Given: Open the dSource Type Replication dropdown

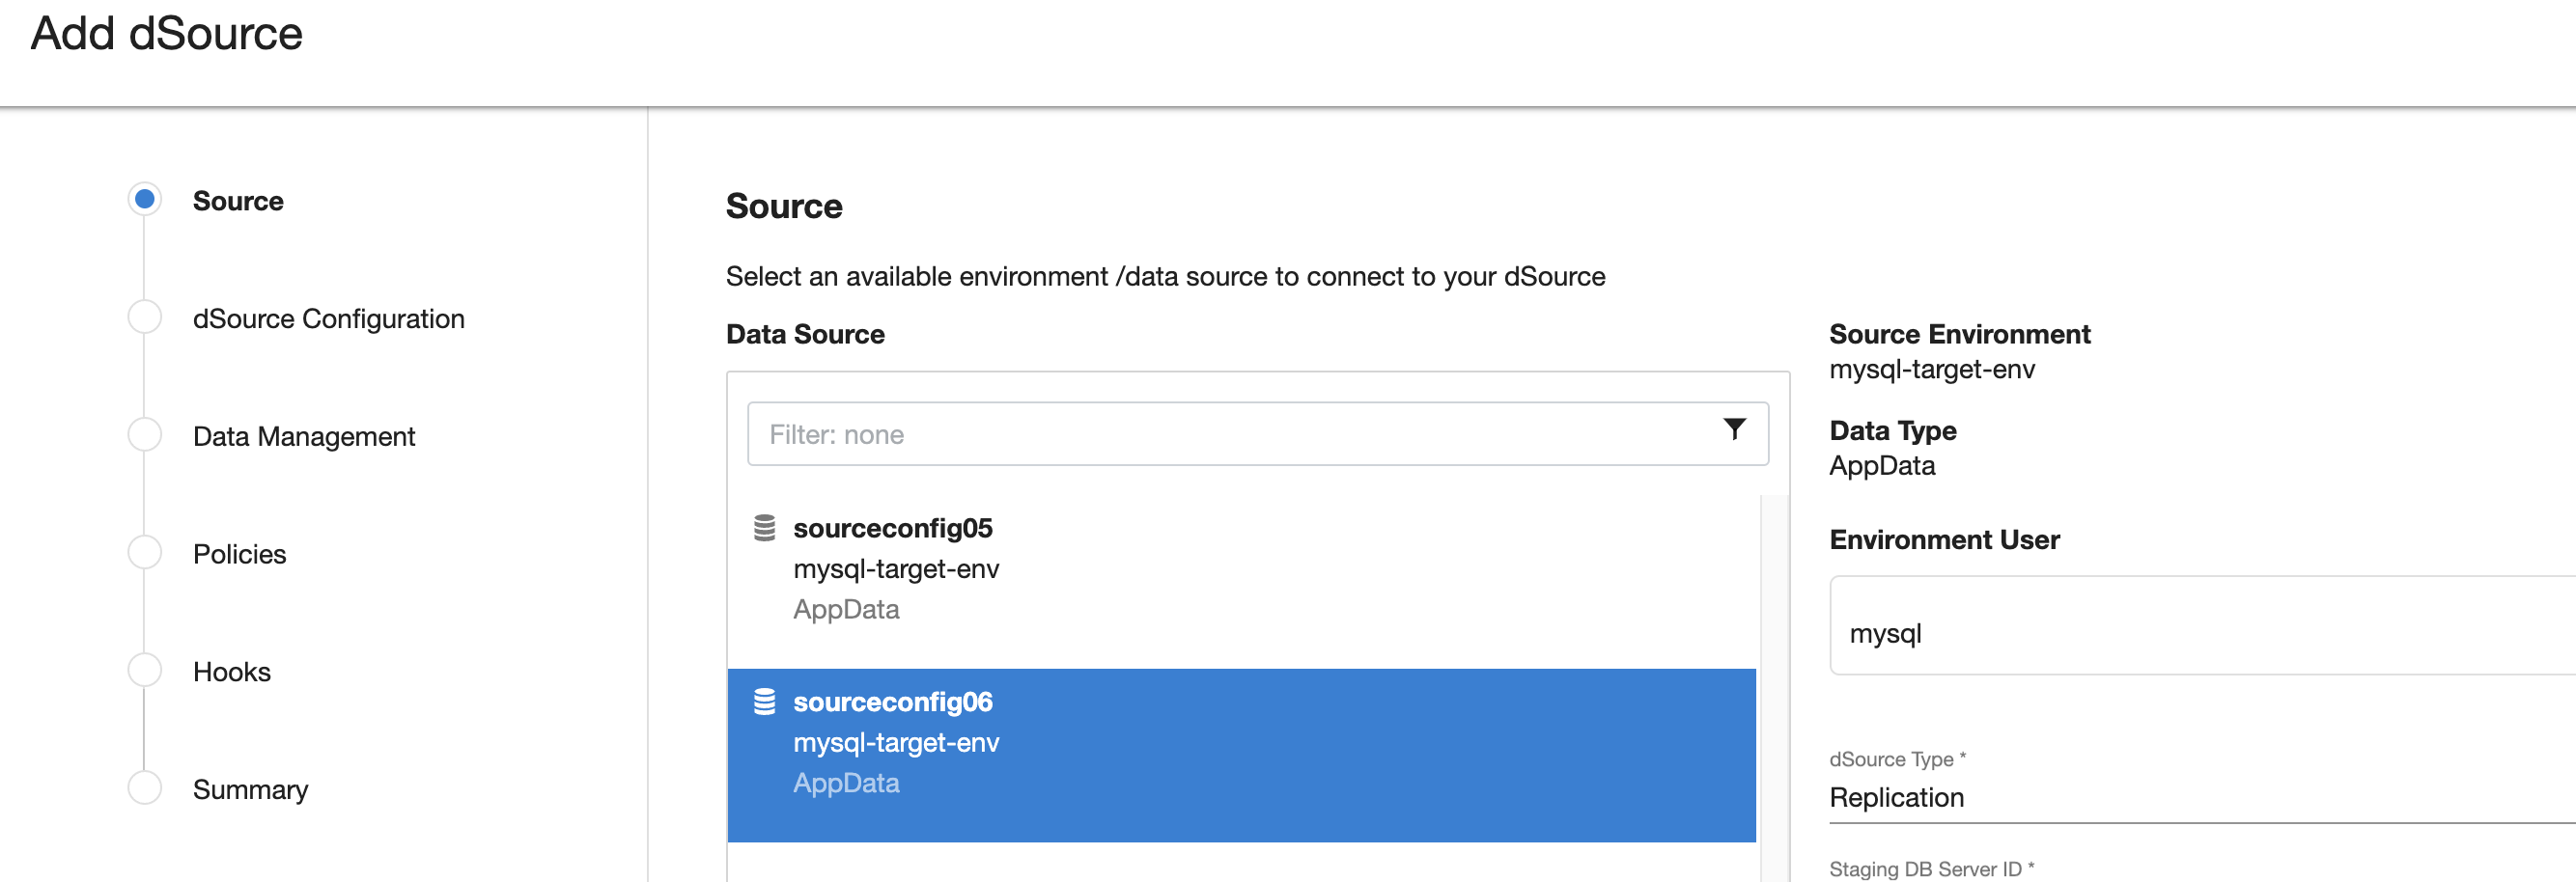Looking at the screenshot, I should [2200, 797].
